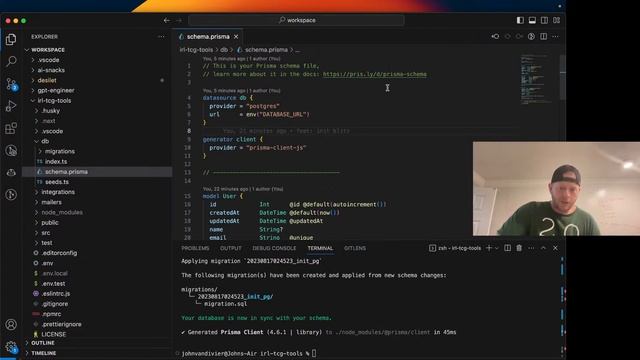Viewport: 640px width, 360px height.
Task: Open the Explorer view in activity bar
Action: tap(11, 39)
